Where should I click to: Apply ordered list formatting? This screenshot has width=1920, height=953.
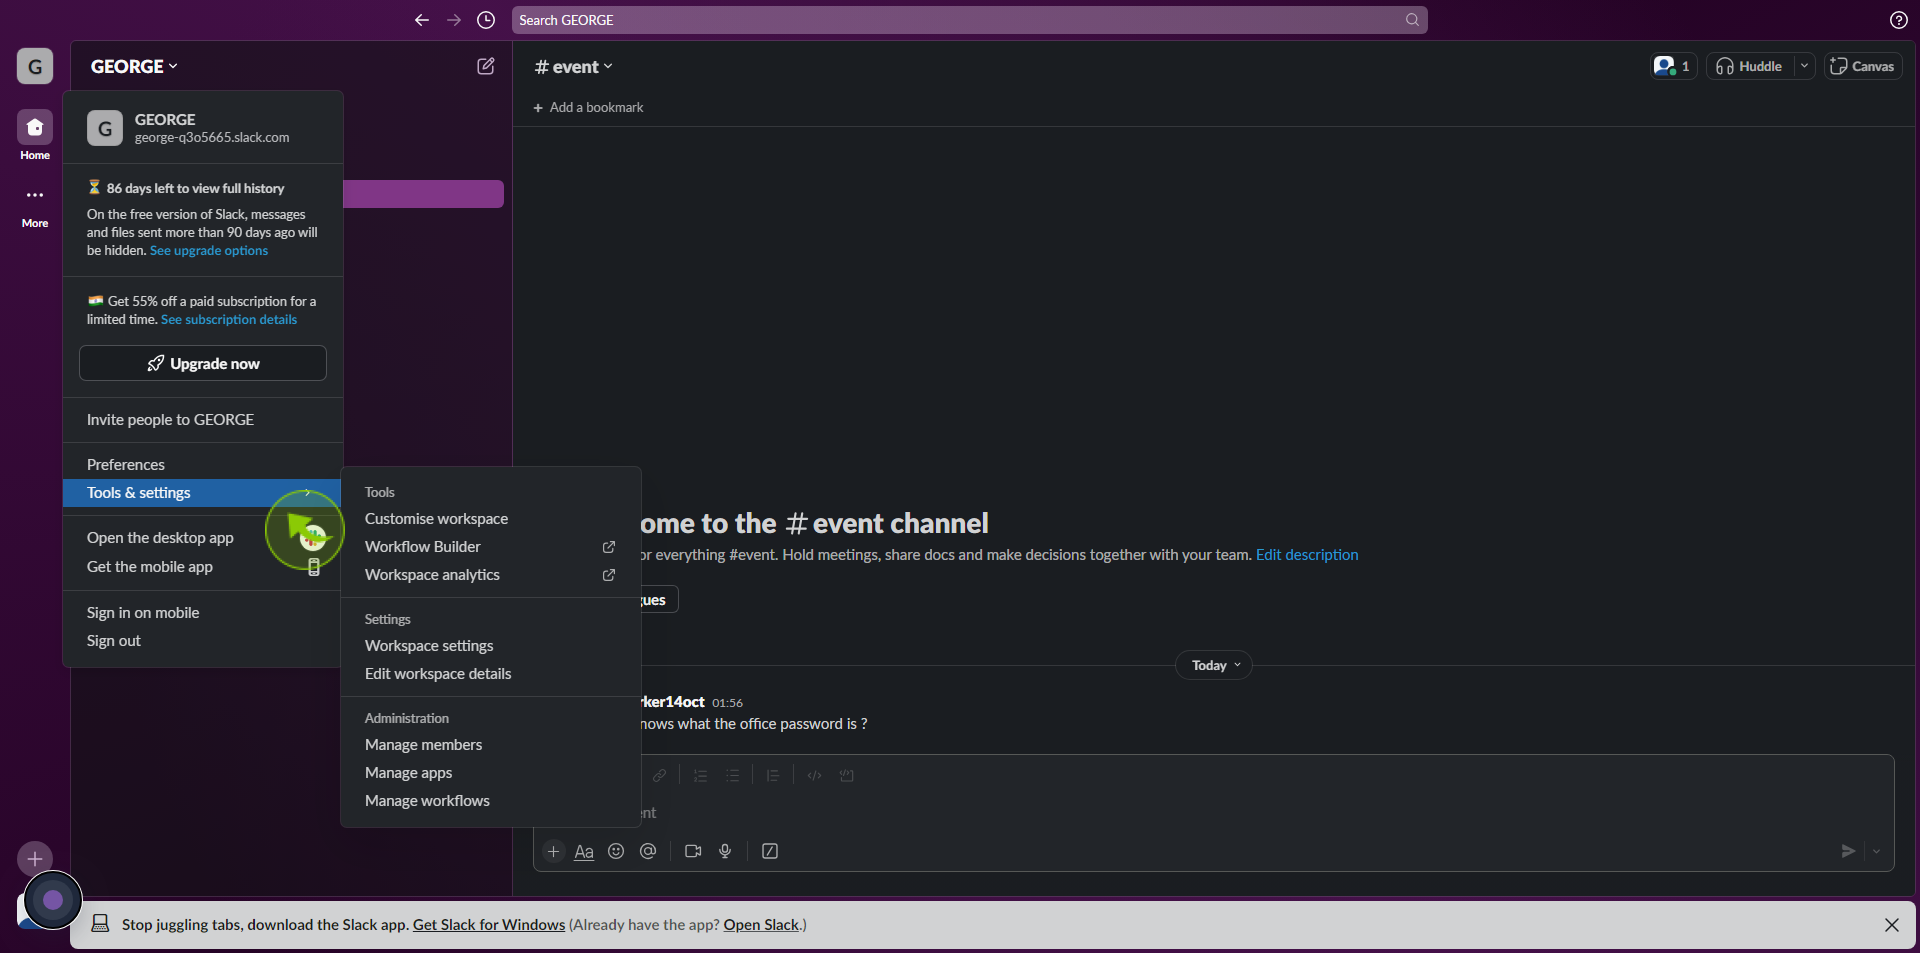(x=700, y=775)
